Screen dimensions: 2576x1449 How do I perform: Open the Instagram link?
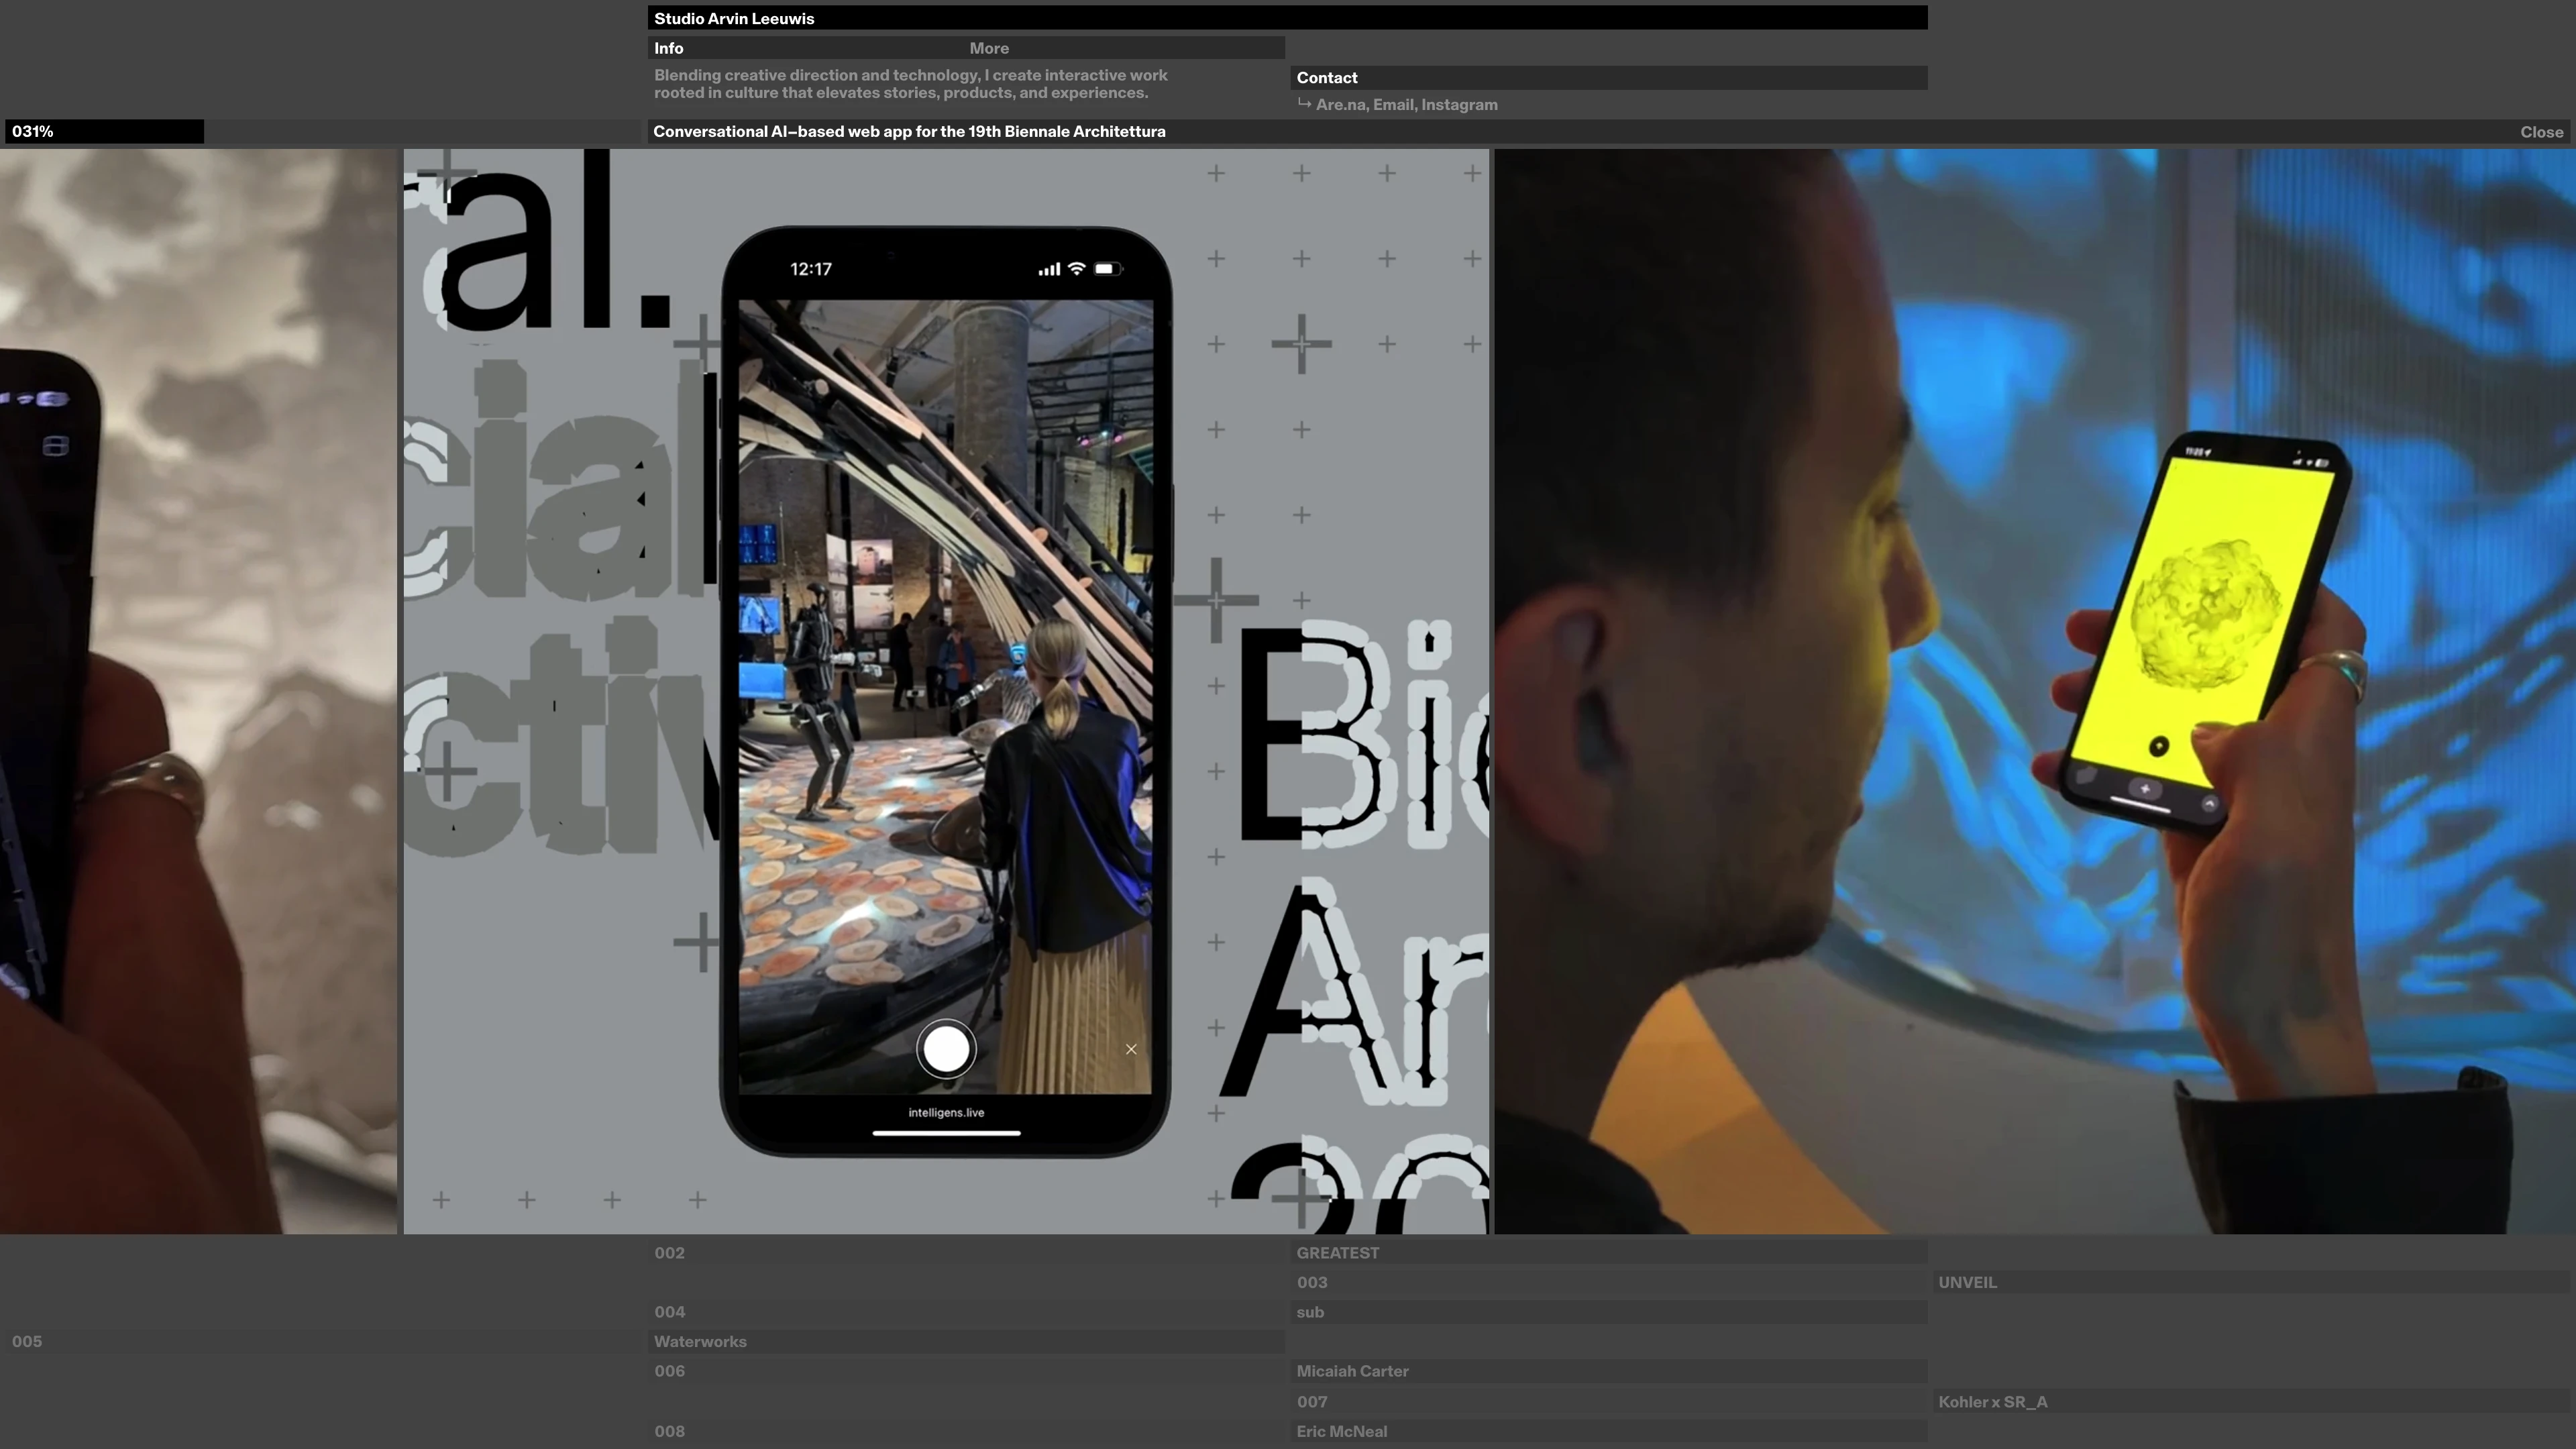click(1459, 105)
